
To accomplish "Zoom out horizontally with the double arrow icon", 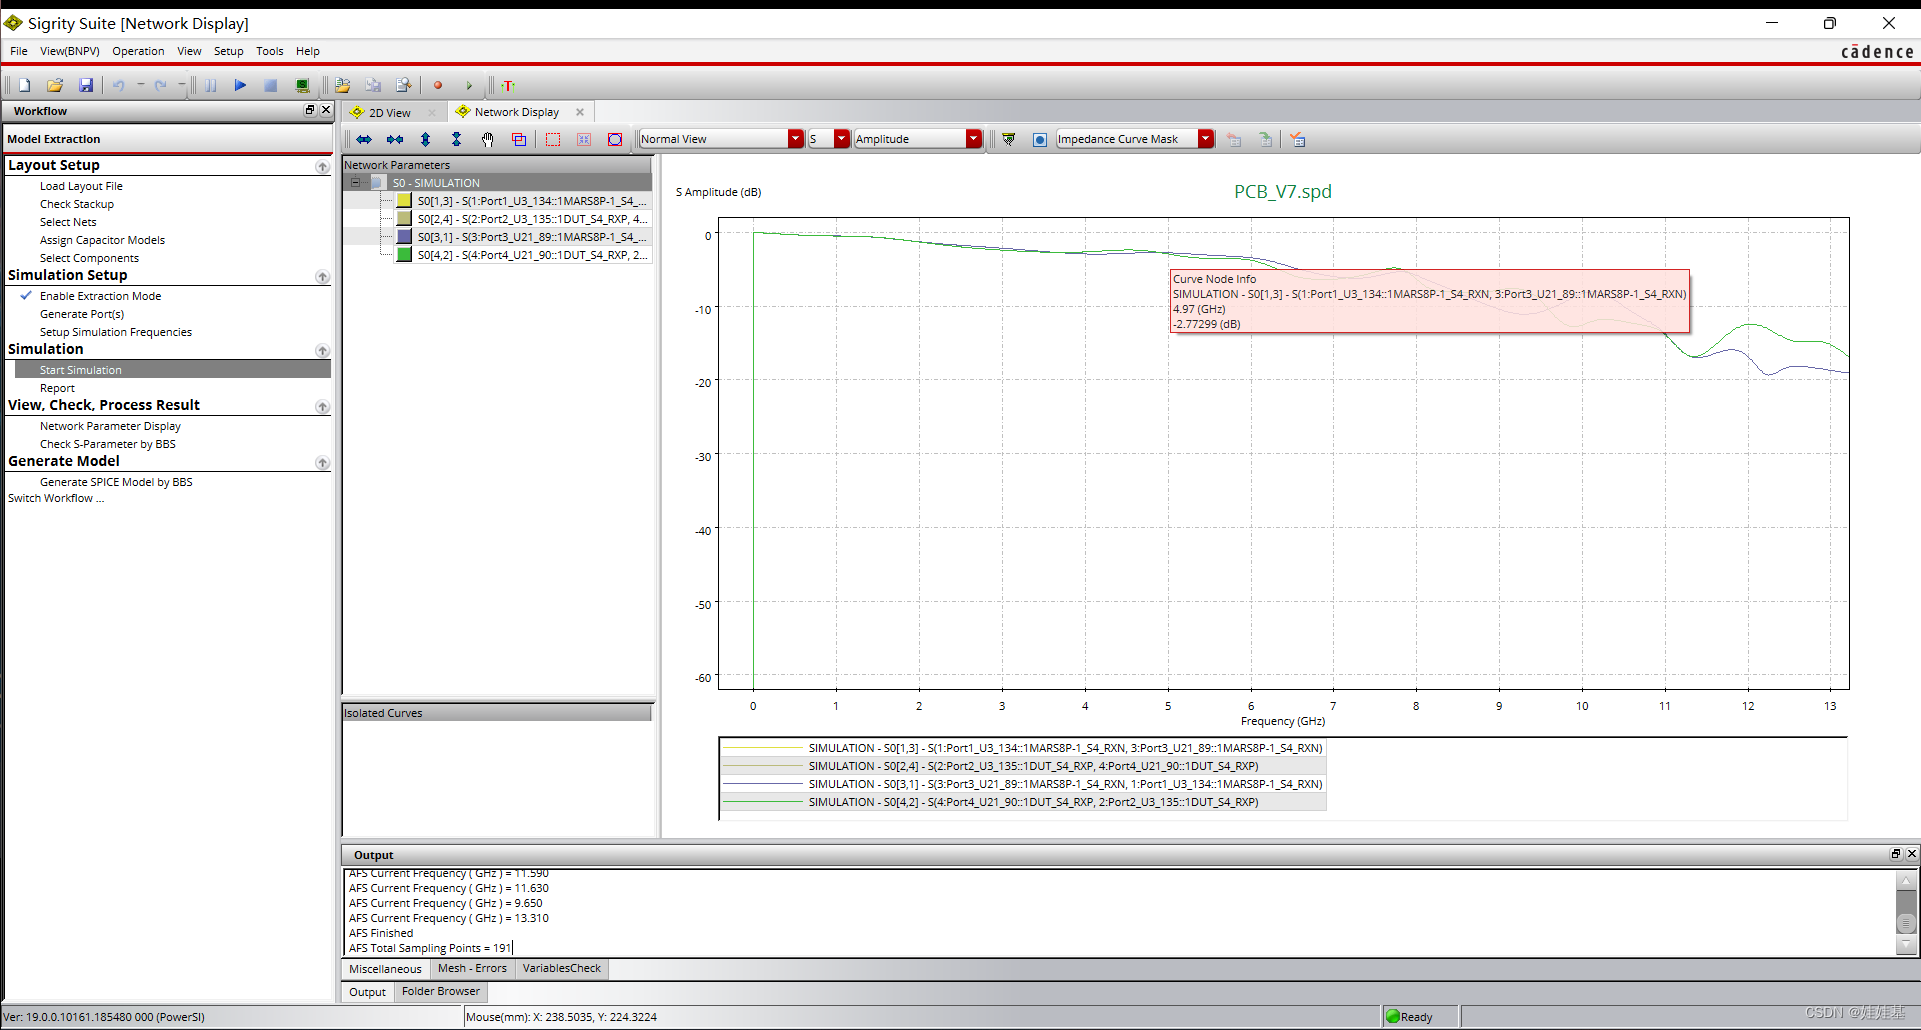I will pyautogui.click(x=364, y=140).
